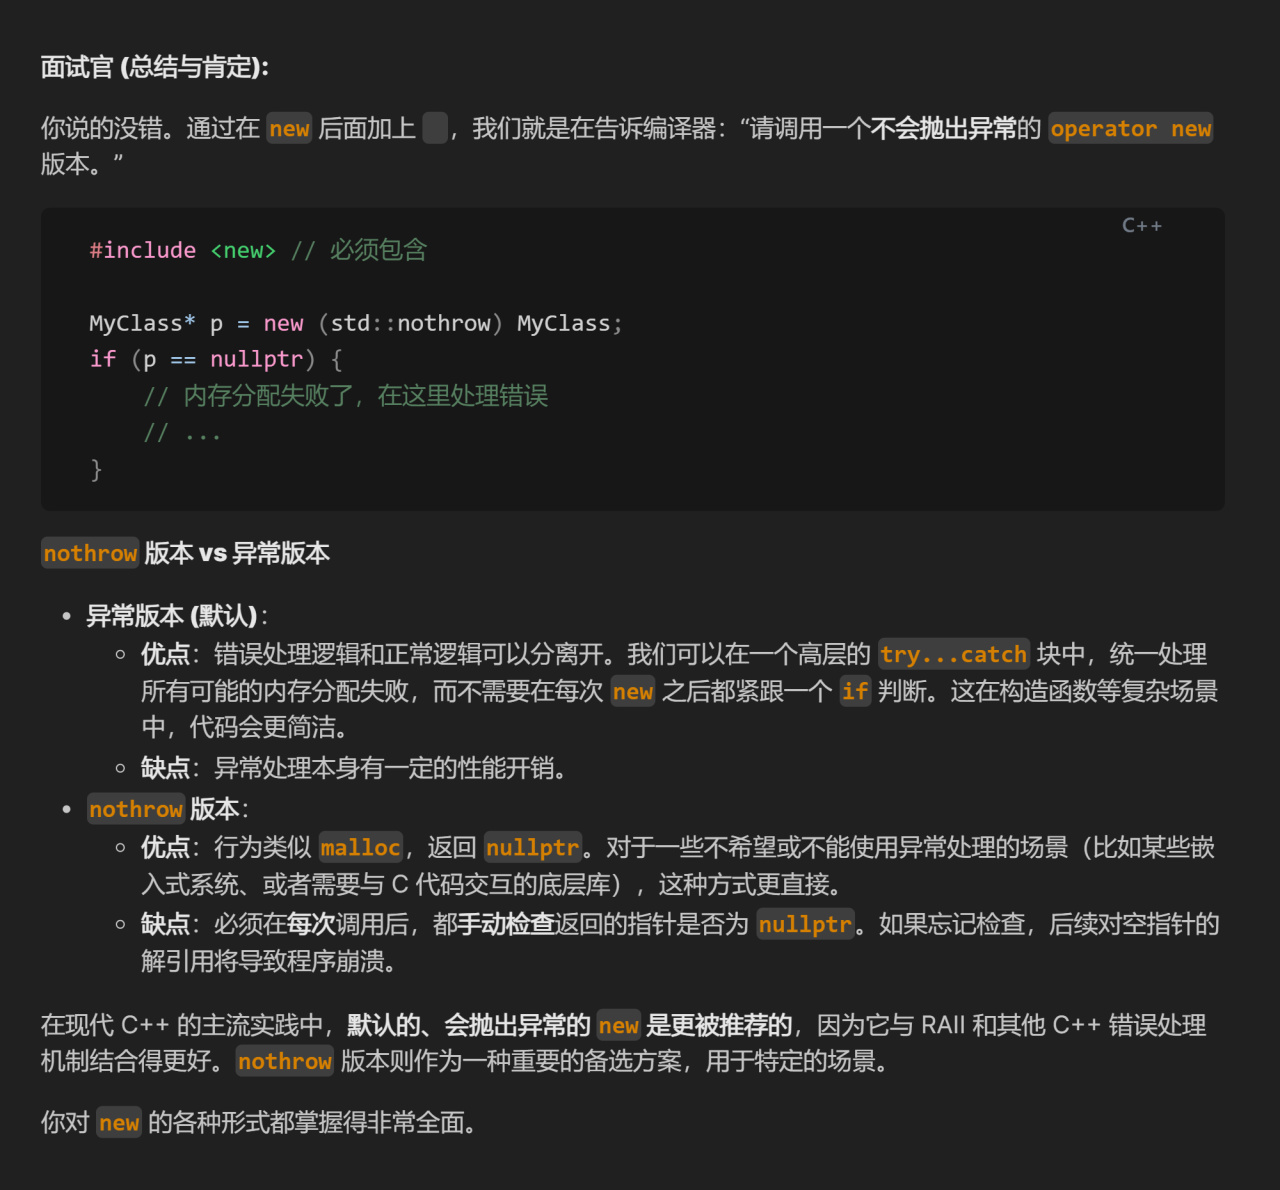Viewport: 1280px width, 1190px height.
Task: Click "nothrow" in the 版本 vs 异常版本 heading
Action: point(90,554)
